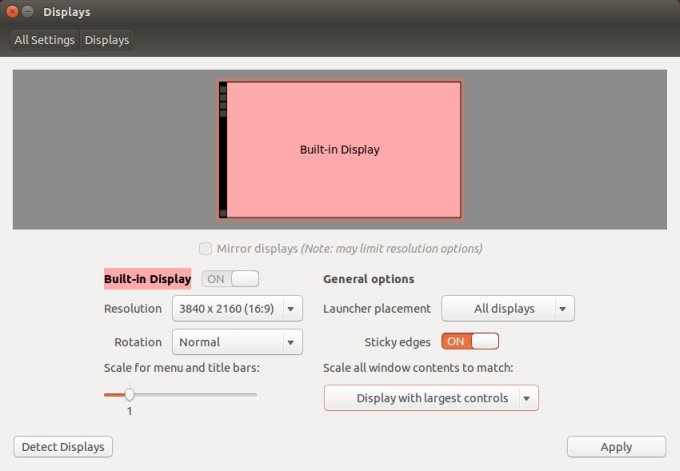Click the Resolution dropdown arrow
This screenshot has width=680, height=471.
(x=291, y=309)
